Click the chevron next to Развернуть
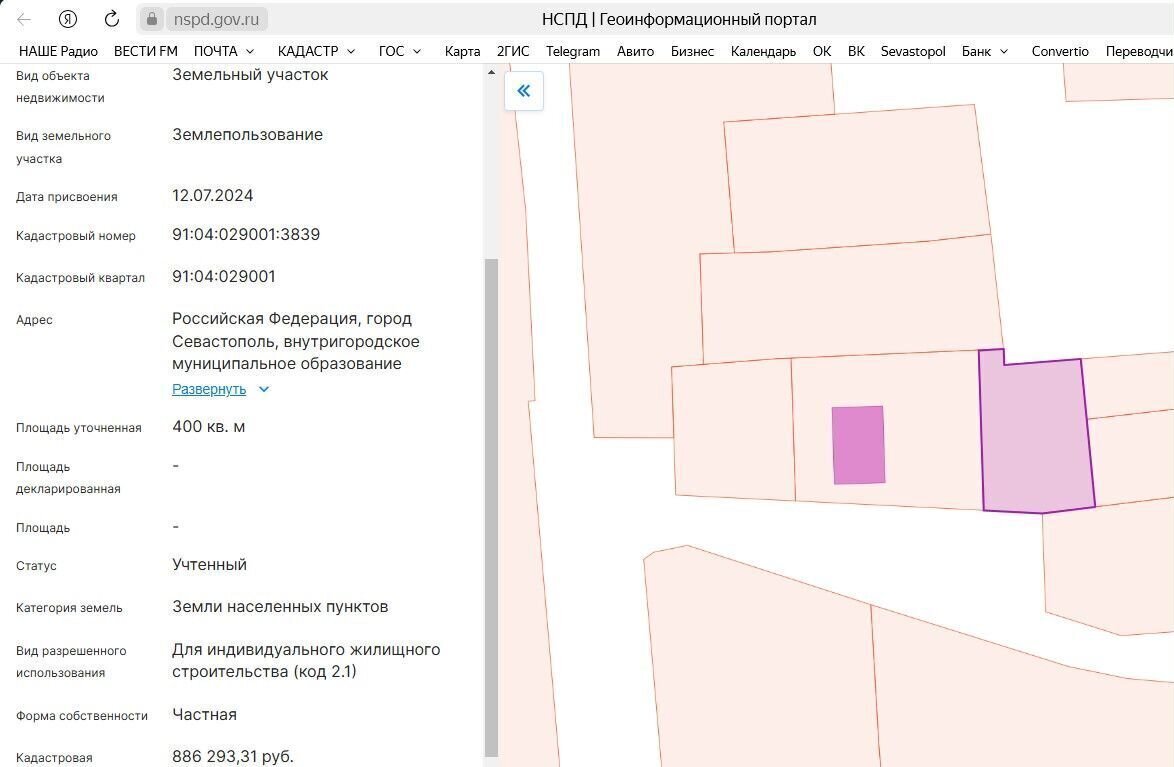 tap(264, 389)
